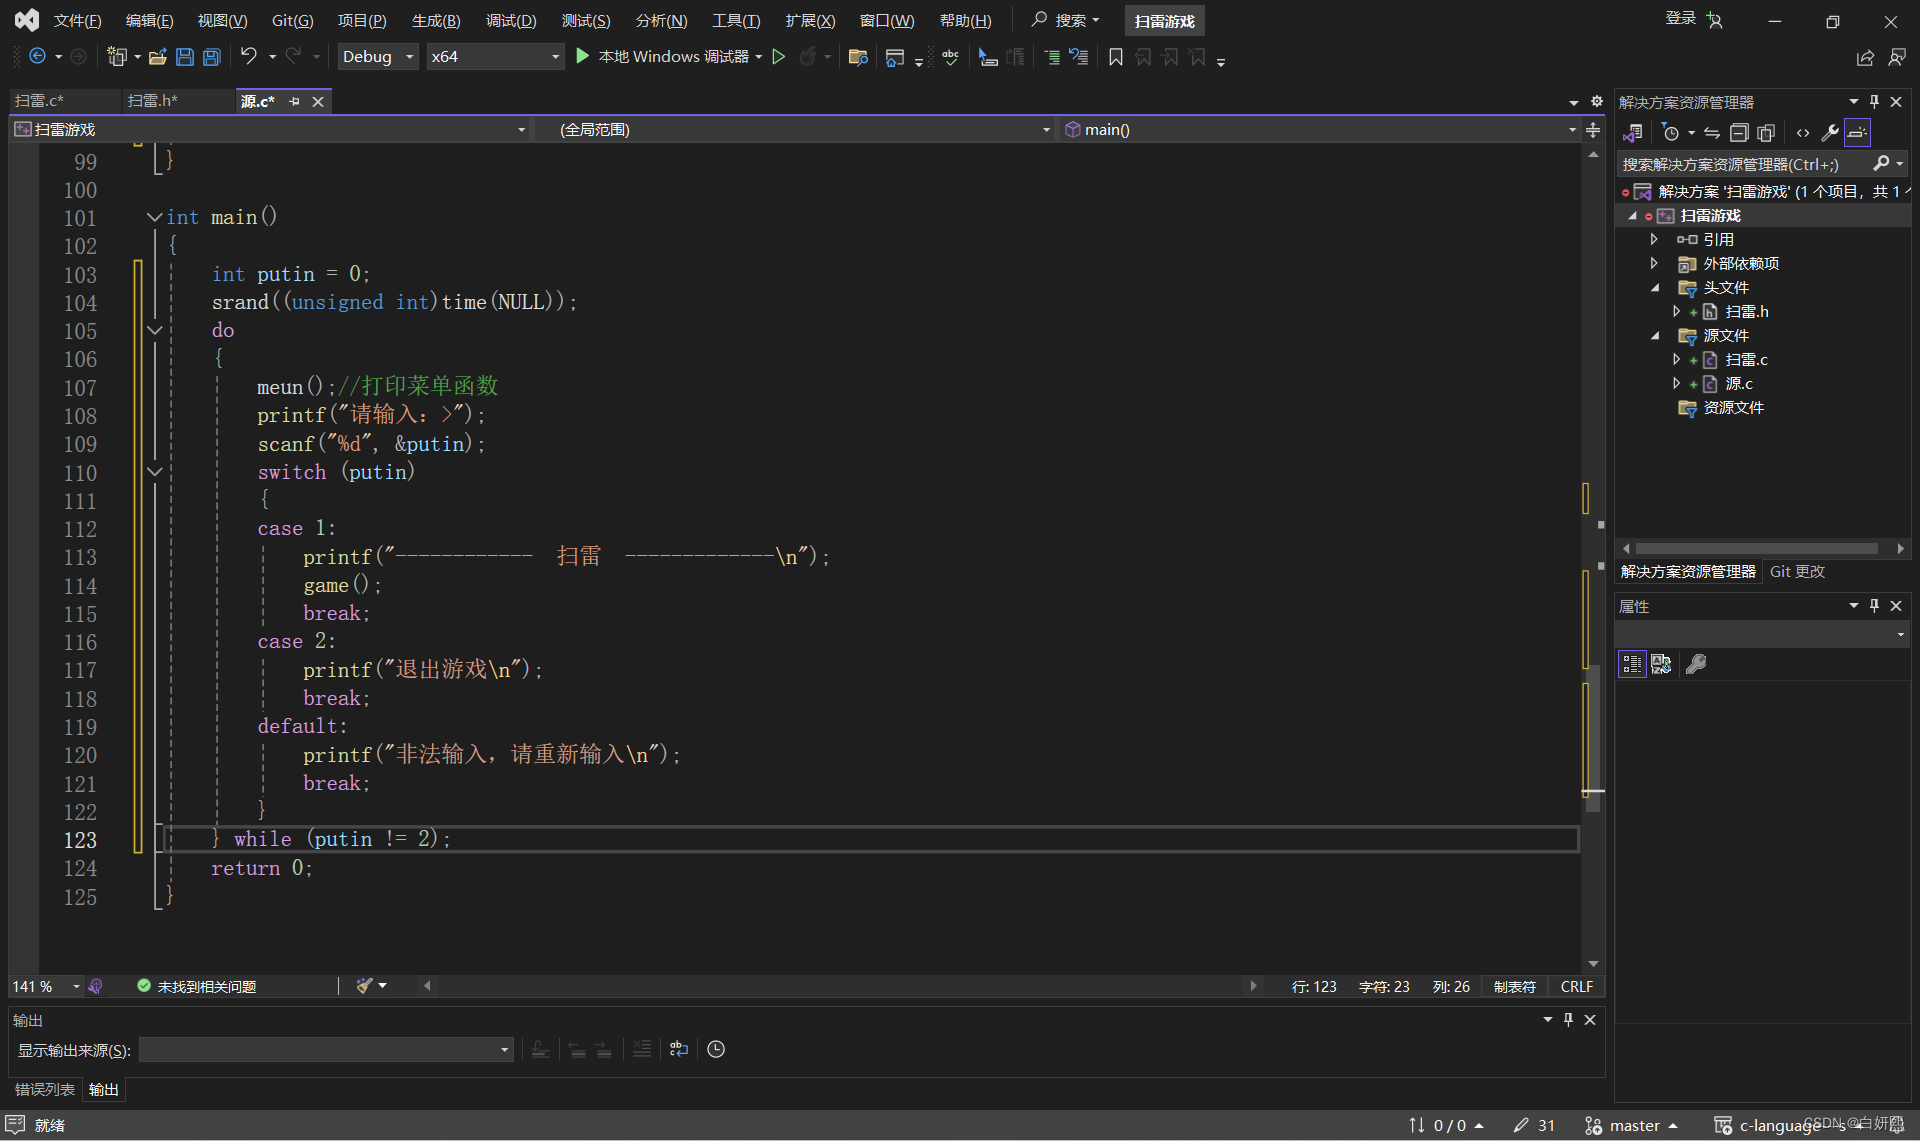
Task: Click the comment selected lines icon
Action: pyautogui.click(x=1052, y=57)
